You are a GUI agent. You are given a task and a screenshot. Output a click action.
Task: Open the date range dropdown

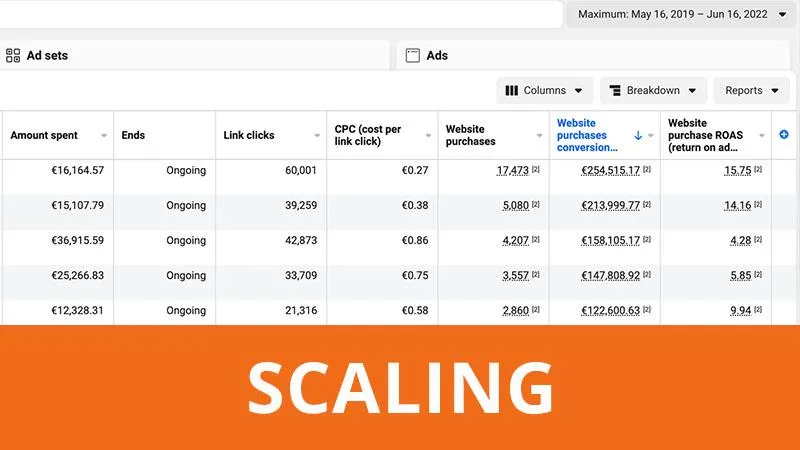[x=680, y=14]
